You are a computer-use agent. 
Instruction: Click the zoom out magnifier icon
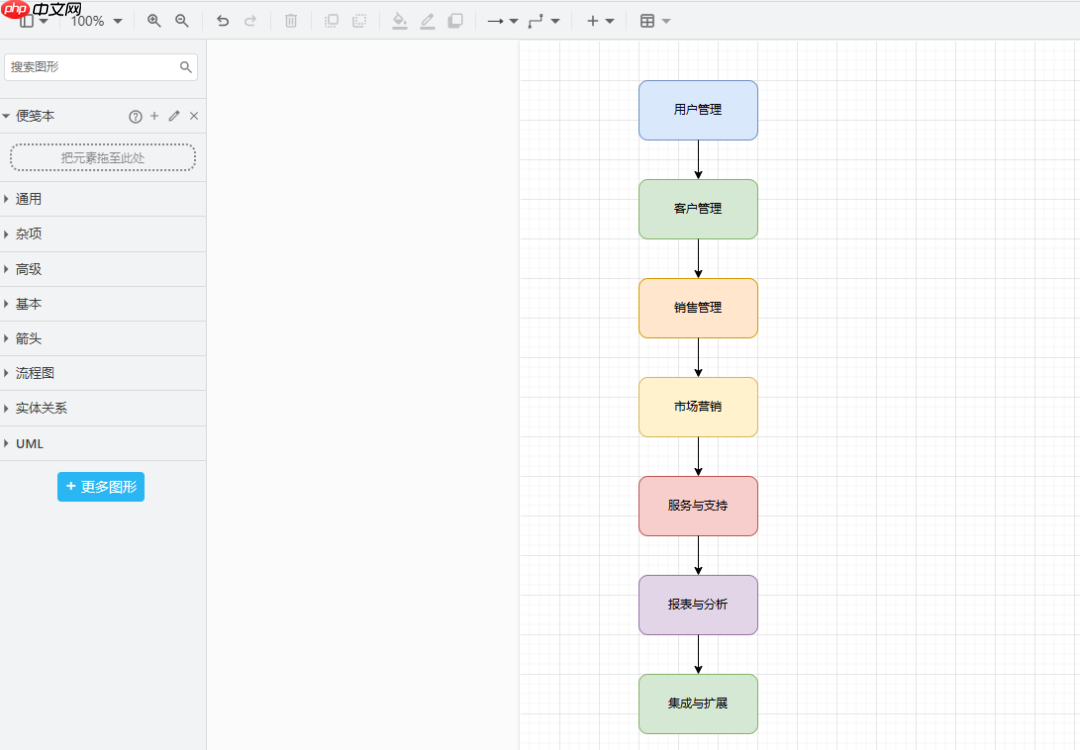(x=182, y=21)
